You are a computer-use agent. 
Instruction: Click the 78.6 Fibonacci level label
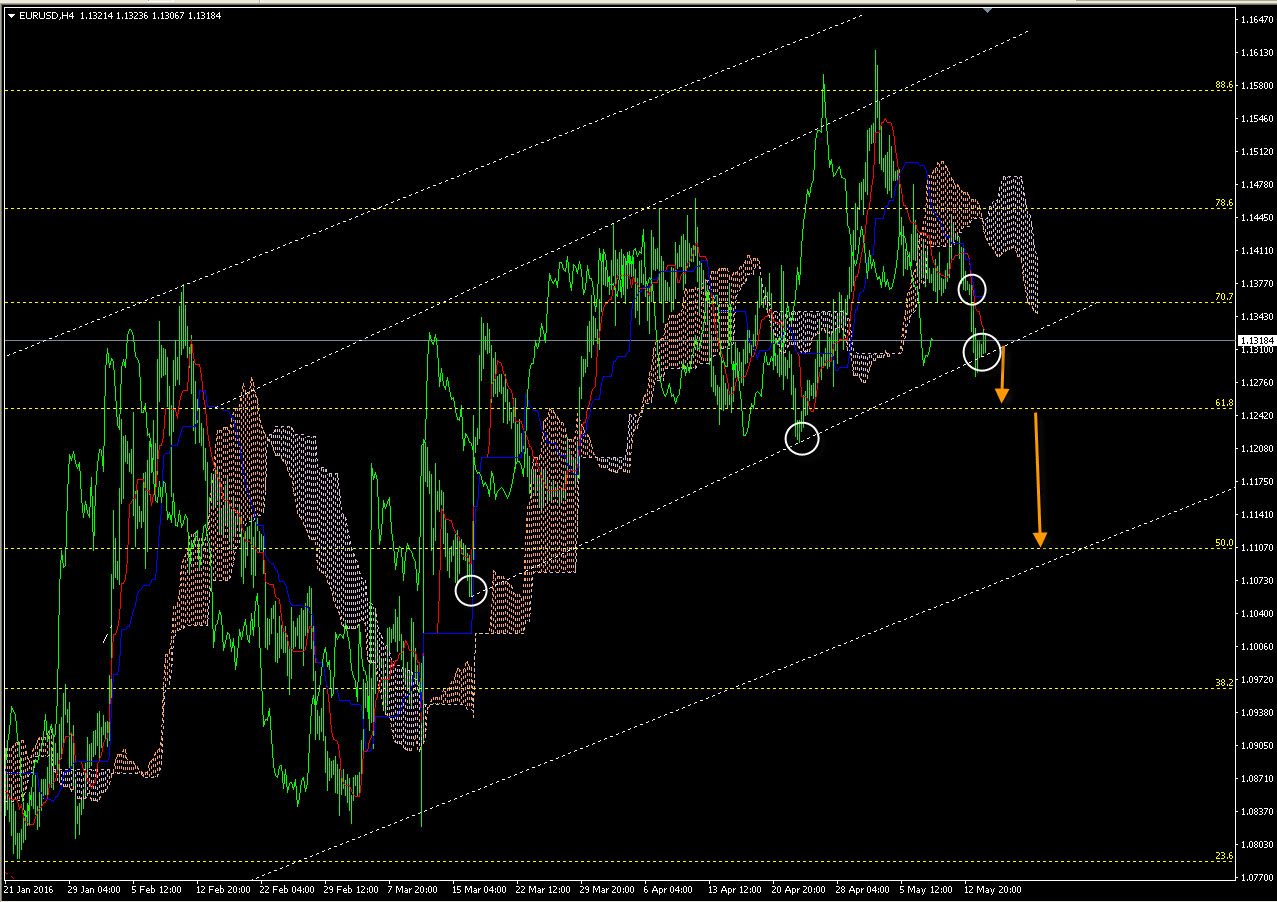click(1223, 203)
